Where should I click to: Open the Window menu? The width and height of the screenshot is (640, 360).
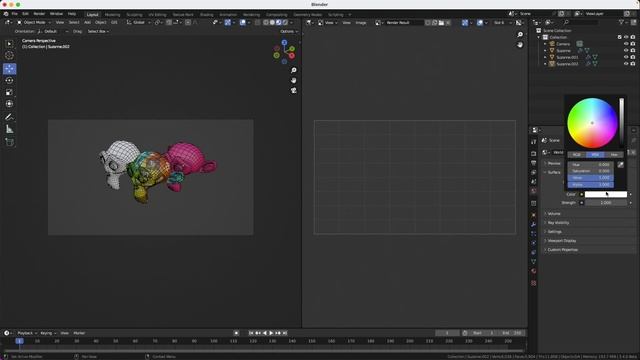(x=56, y=13)
